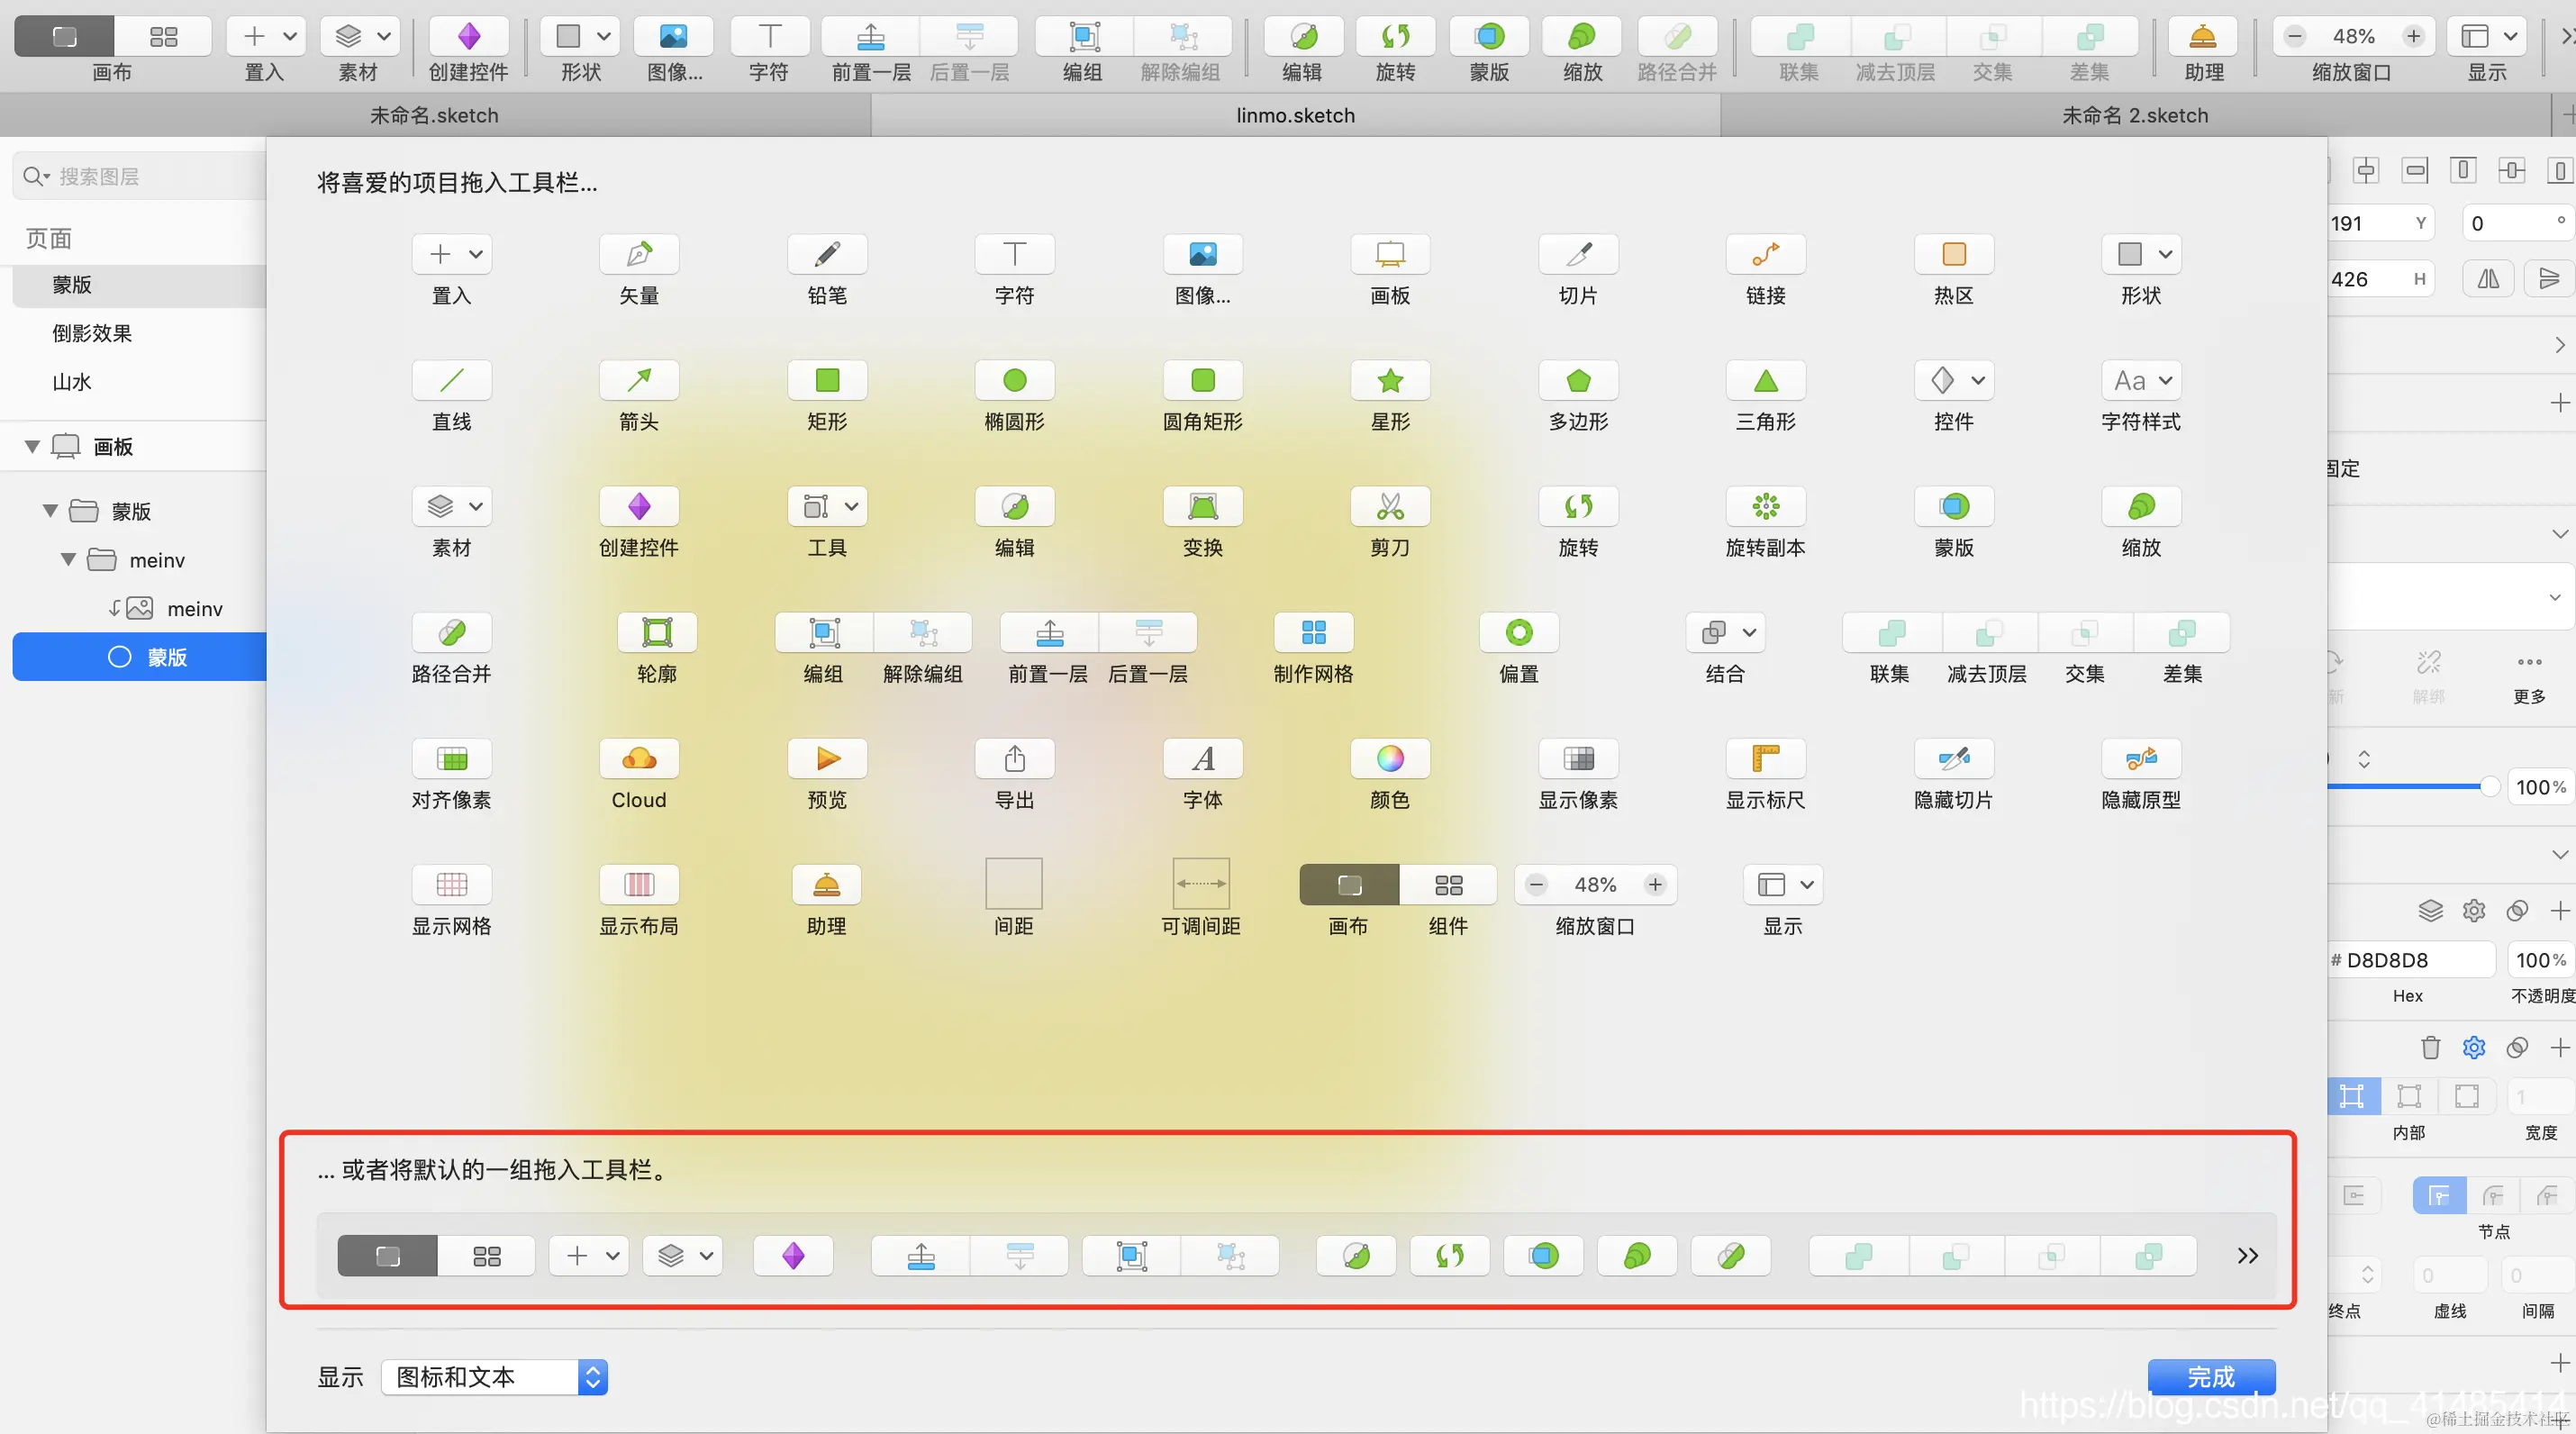Select the 倒影效果 page
Image resolution: width=2576 pixels, height=1434 pixels.
92,333
